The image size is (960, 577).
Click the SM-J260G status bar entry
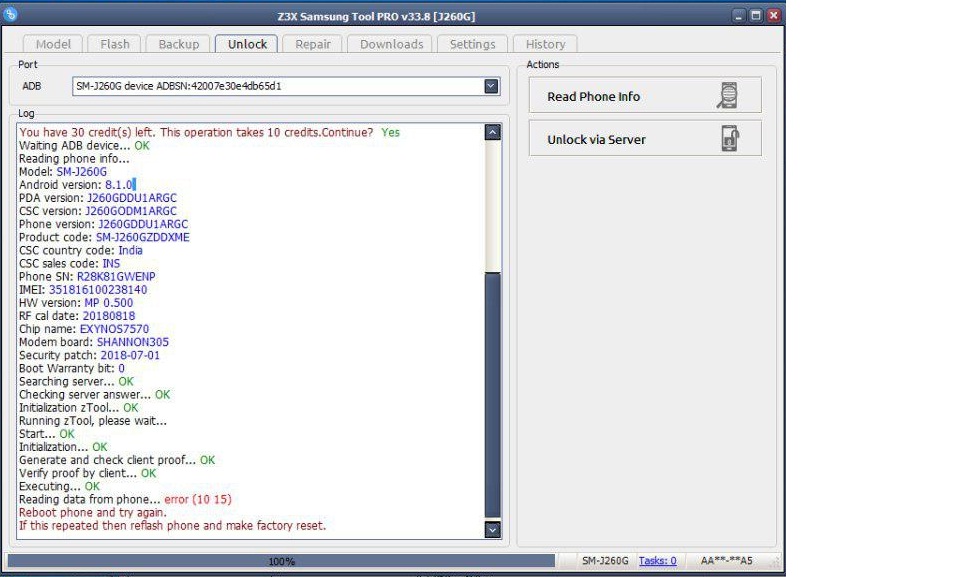click(x=605, y=560)
